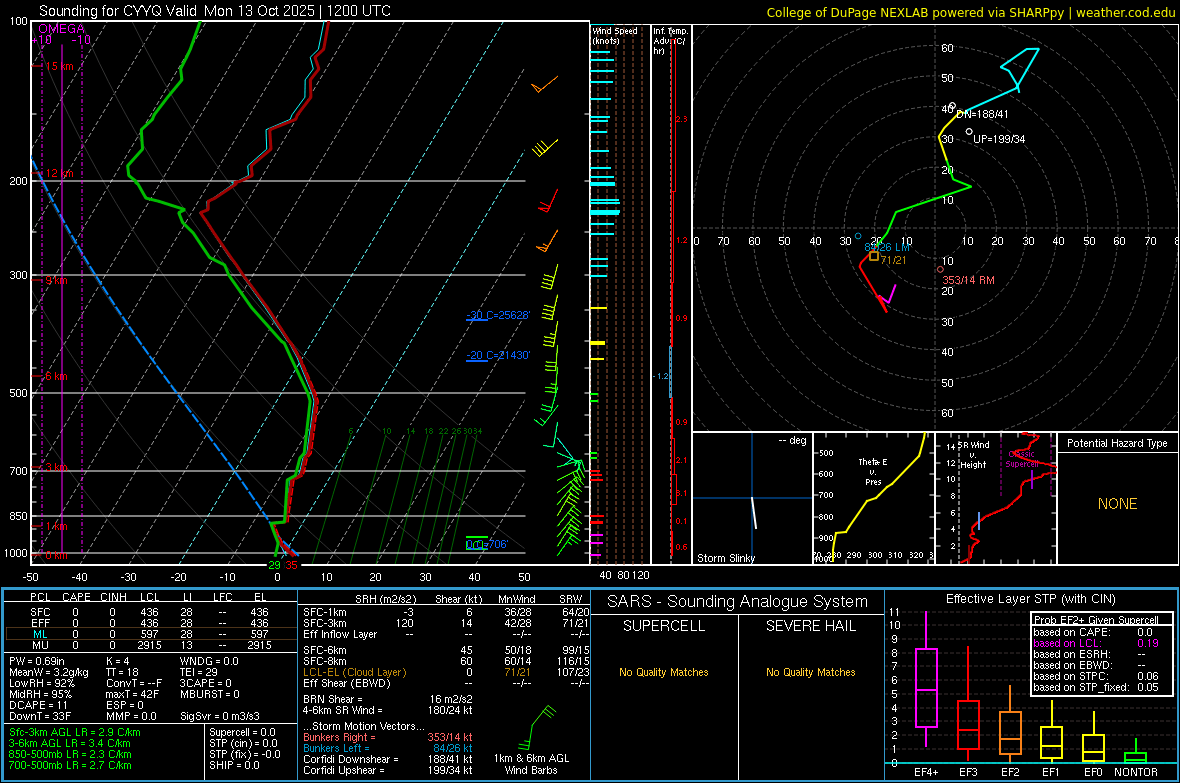Click the magenta 'based on LCL:' row
This screenshot has width=1180, height=783.
[x=1096, y=643]
